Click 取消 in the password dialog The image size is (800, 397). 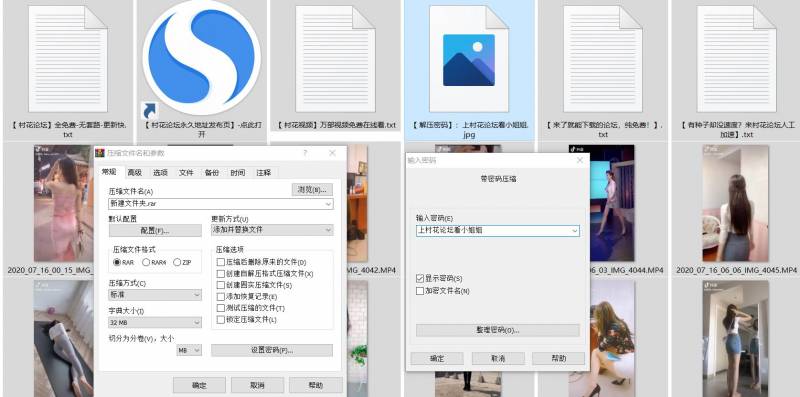[497, 358]
